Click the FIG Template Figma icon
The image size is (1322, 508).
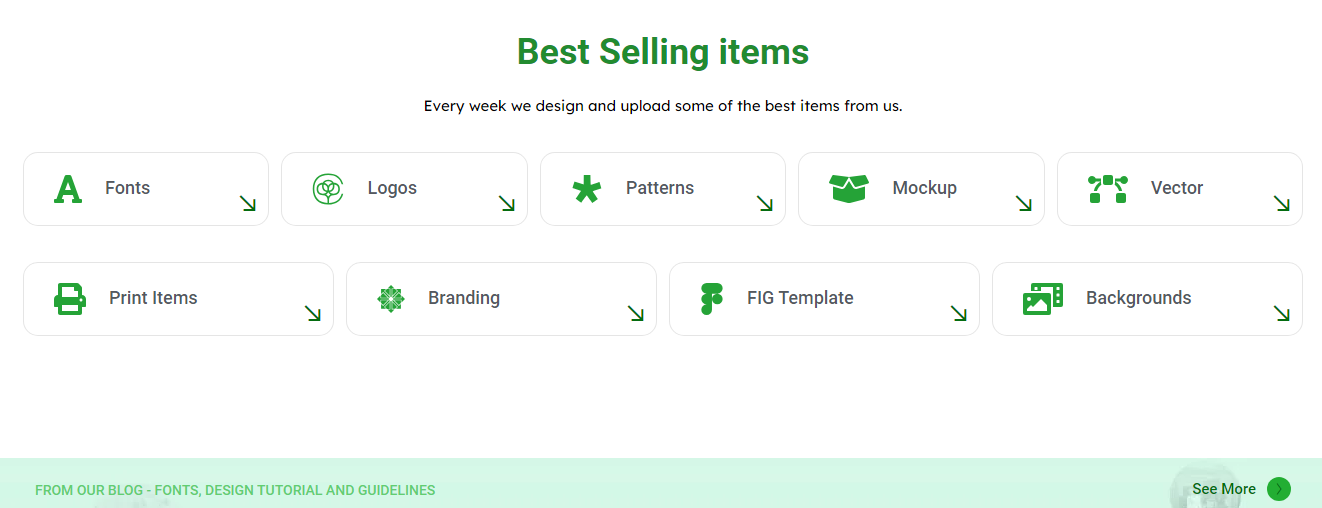pos(712,298)
